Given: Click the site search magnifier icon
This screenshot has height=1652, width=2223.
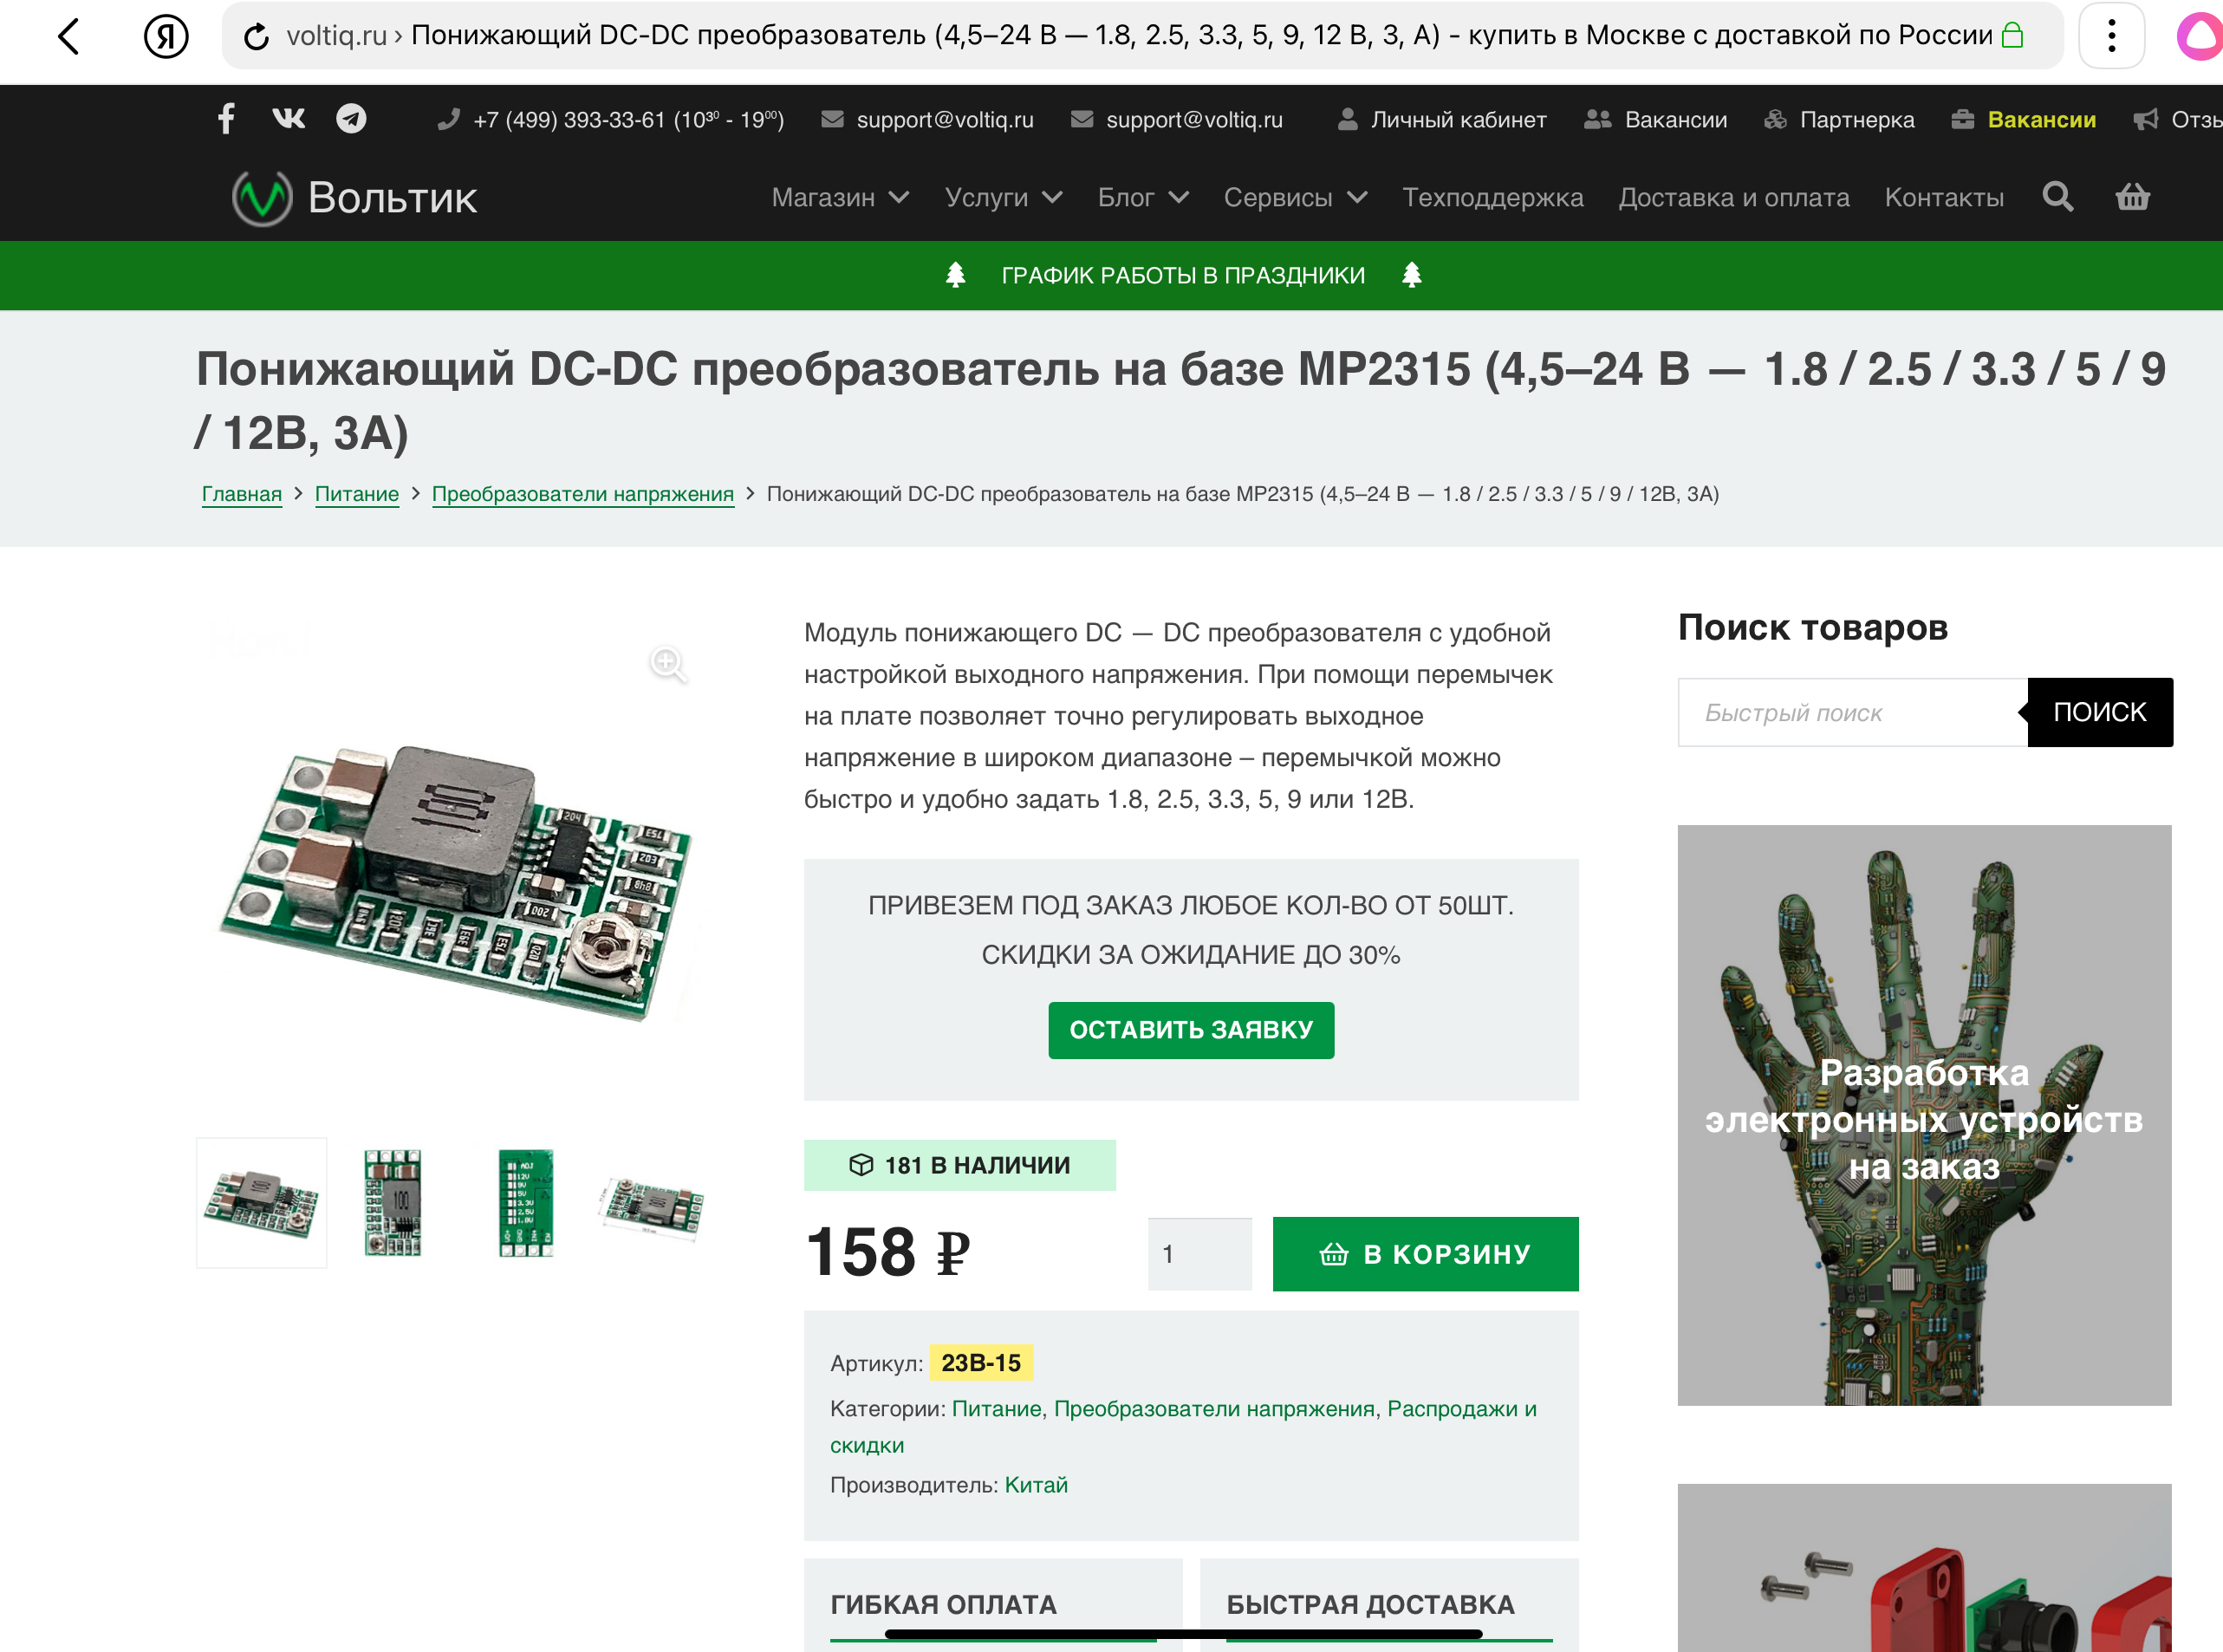Looking at the screenshot, I should pos(2057,197).
